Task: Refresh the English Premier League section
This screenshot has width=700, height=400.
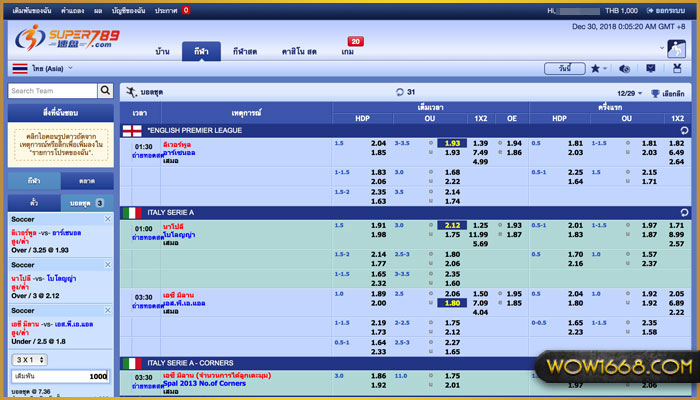Action: click(x=684, y=130)
